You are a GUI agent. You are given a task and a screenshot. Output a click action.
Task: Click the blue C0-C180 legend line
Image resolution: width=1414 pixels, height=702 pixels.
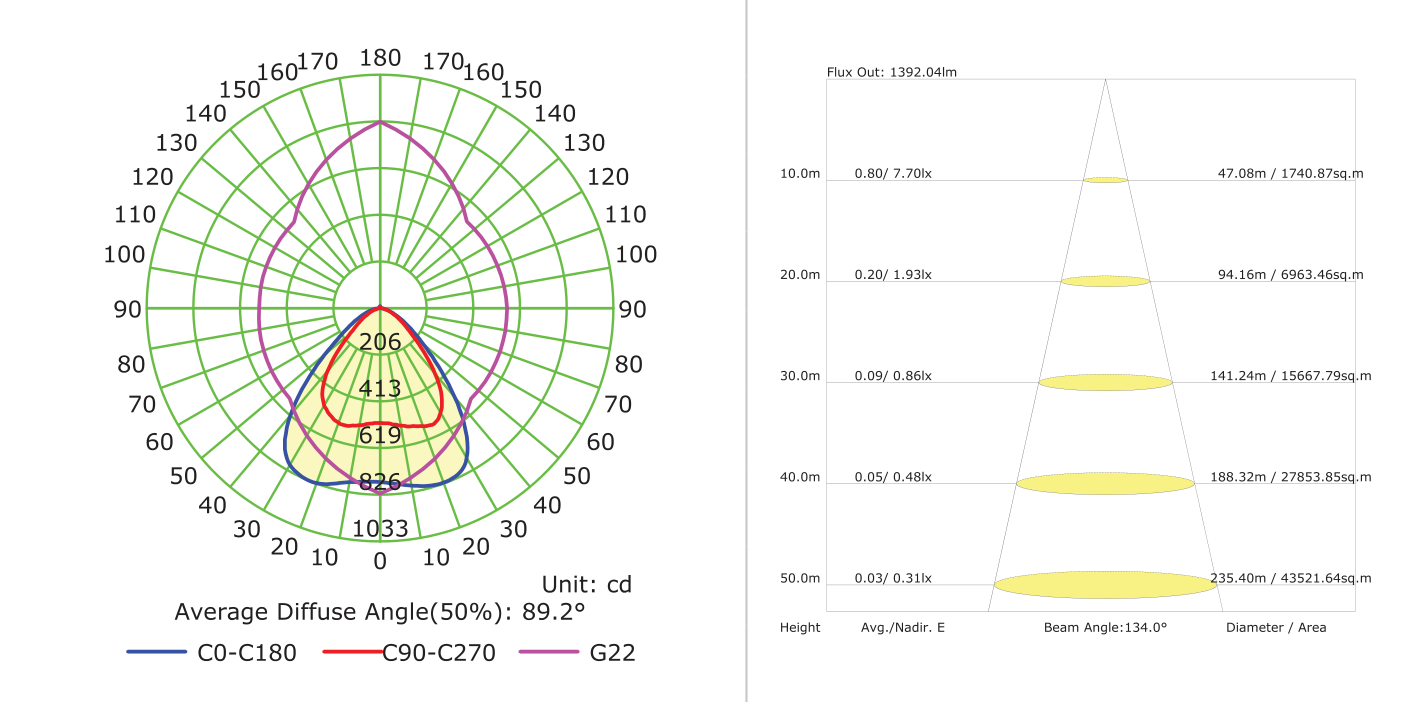157,652
